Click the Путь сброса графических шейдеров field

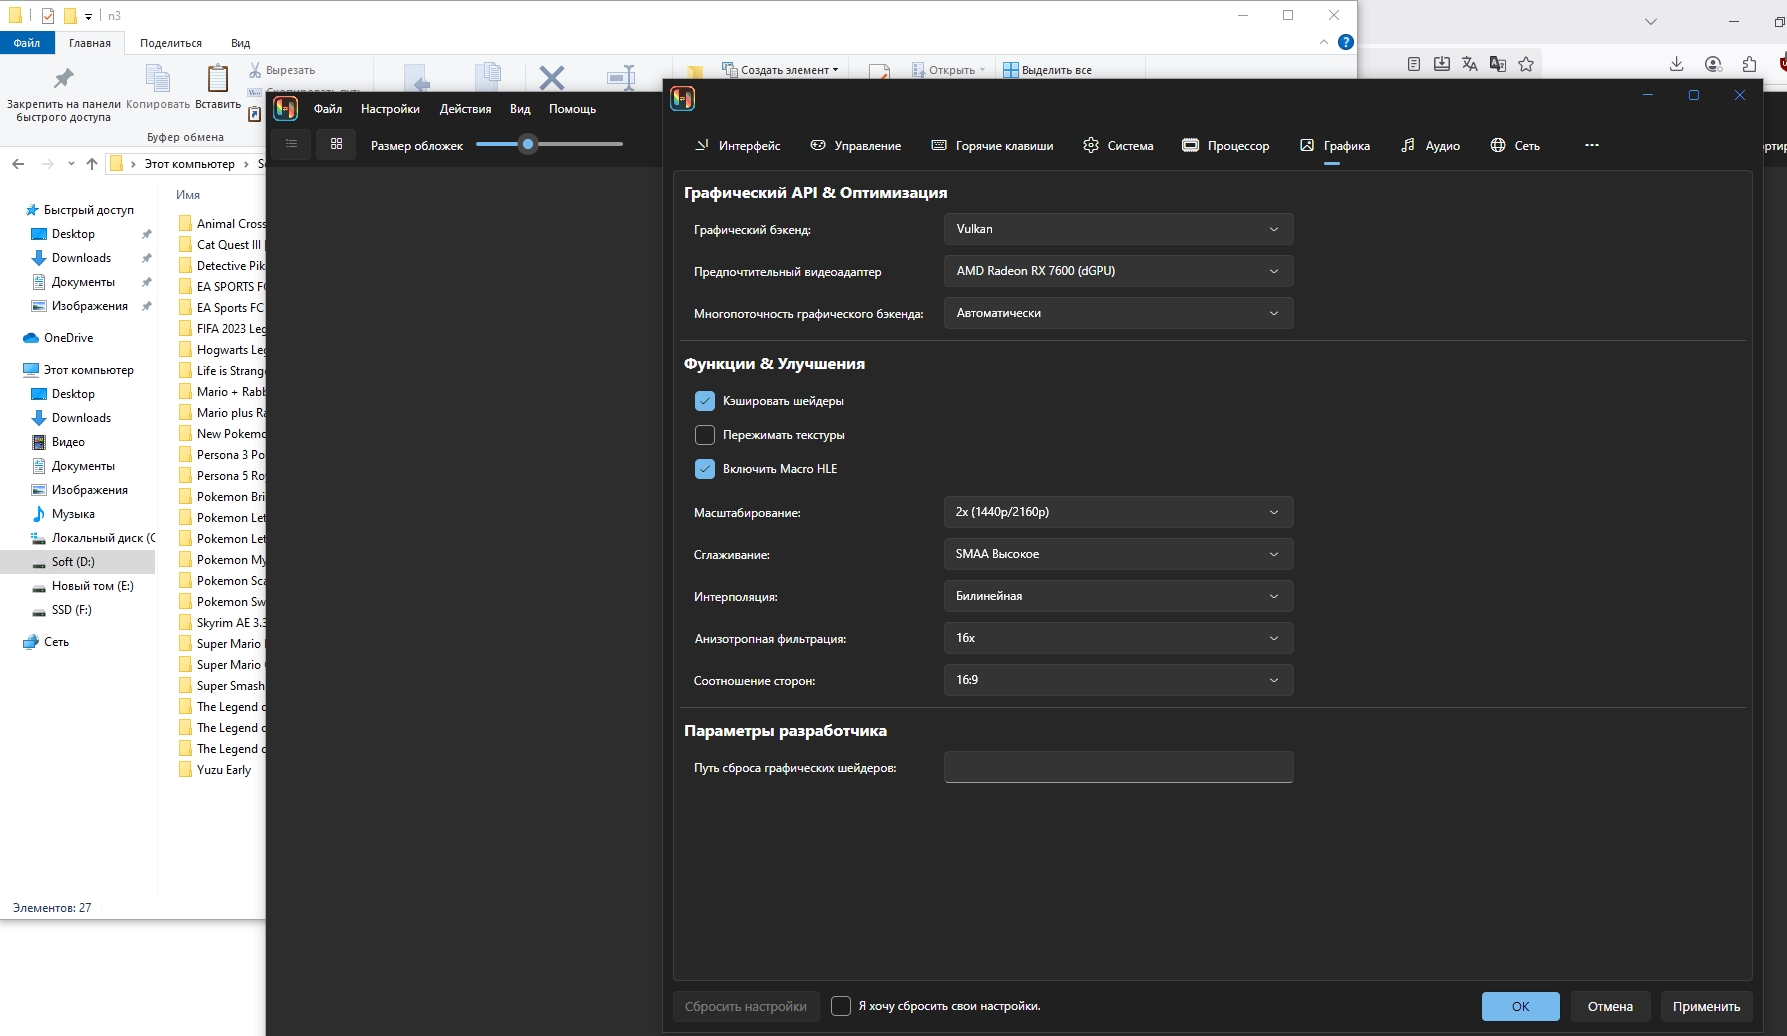tap(1117, 767)
